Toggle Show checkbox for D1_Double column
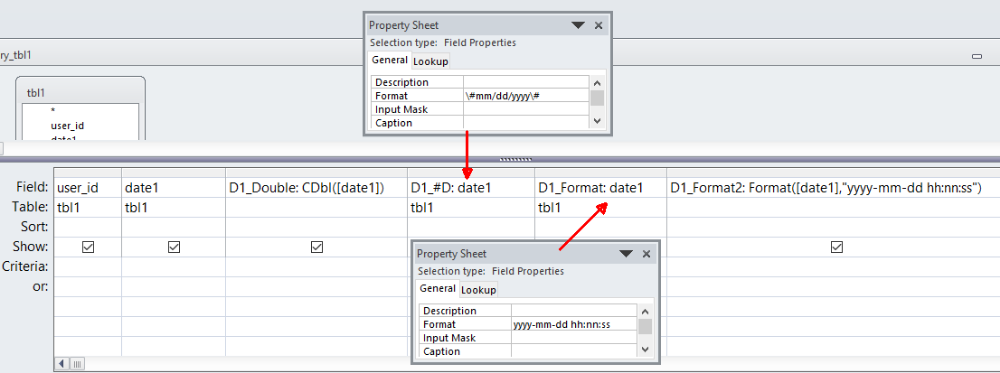The width and height of the screenshot is (1000, 373). click(x=316, y=247)
